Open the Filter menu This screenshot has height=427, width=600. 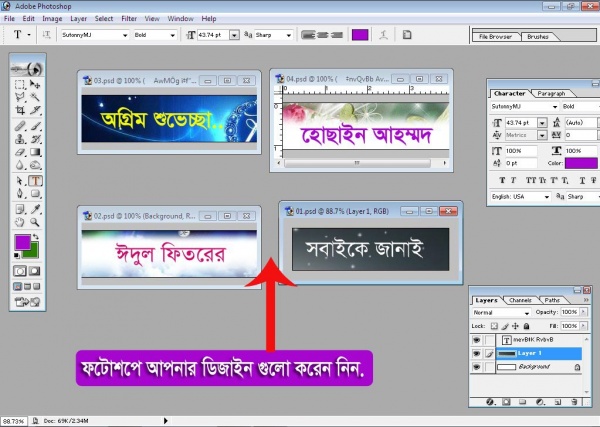[x=129, y=18]
